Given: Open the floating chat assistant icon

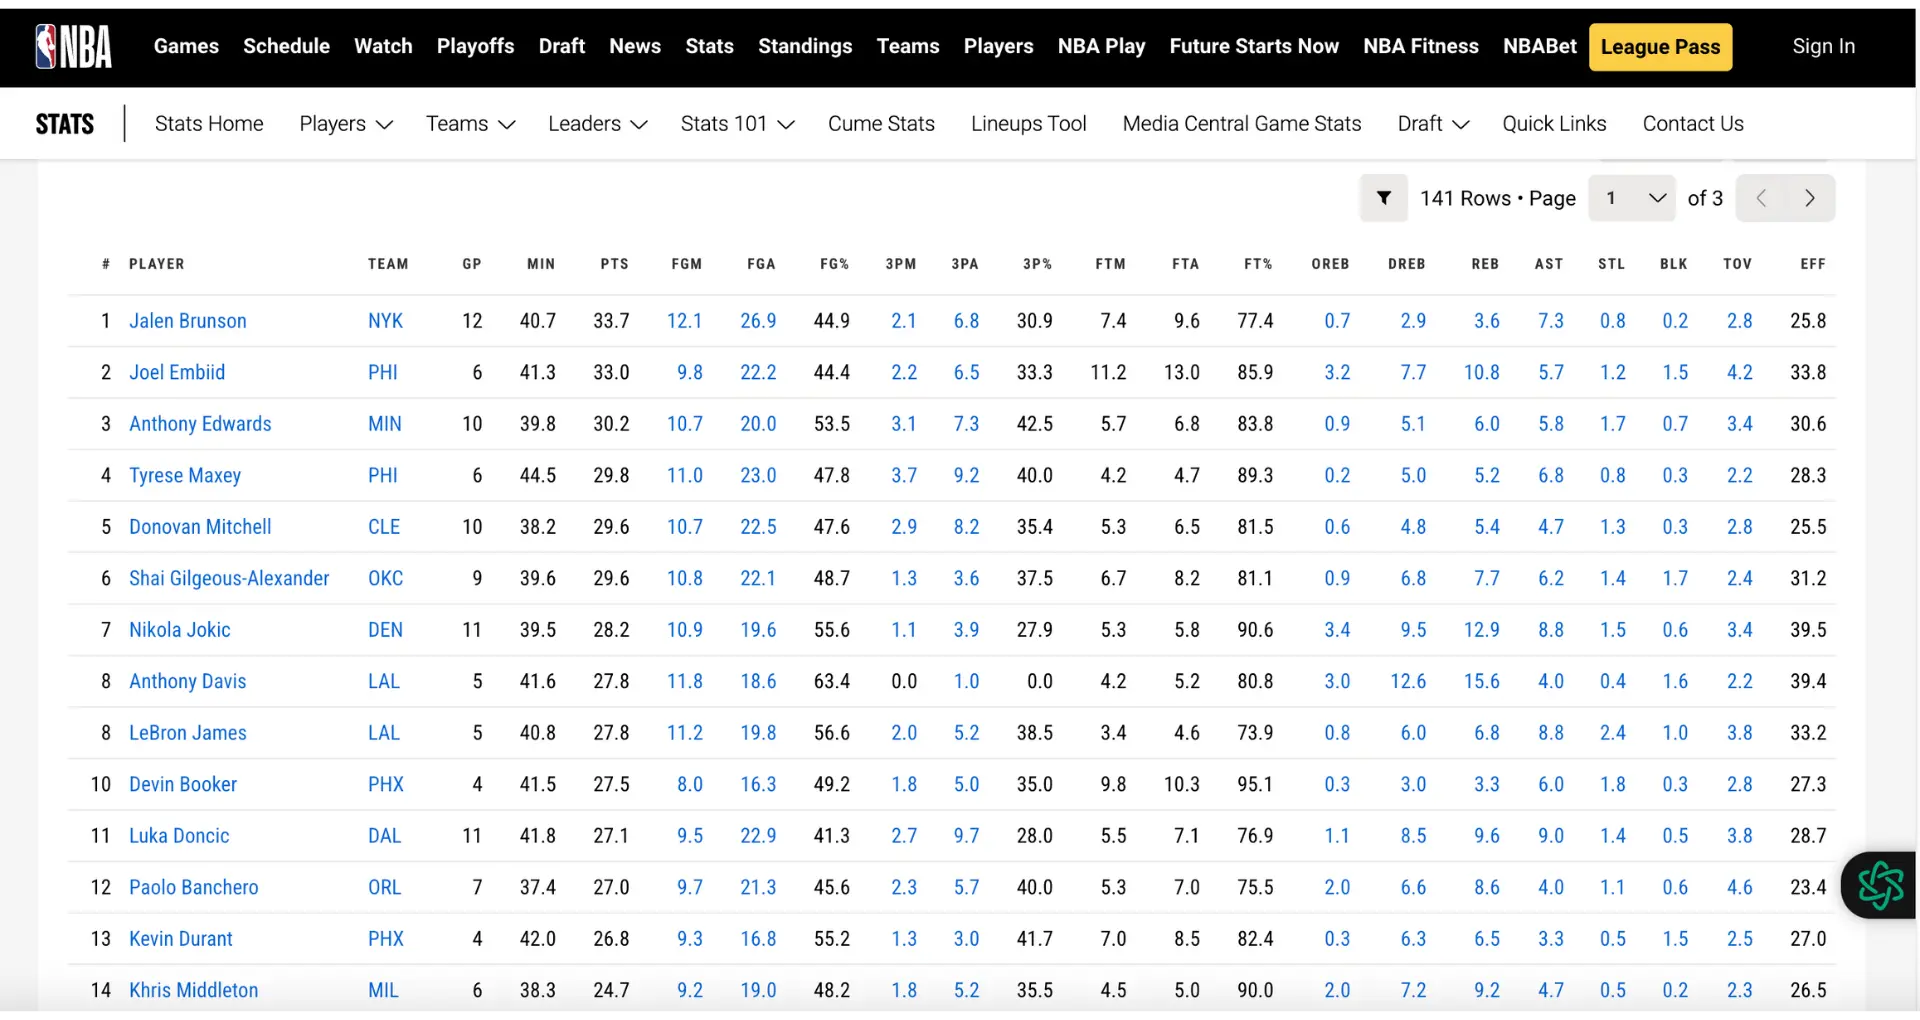Looking at the screenshot, I should (1880, 885).
